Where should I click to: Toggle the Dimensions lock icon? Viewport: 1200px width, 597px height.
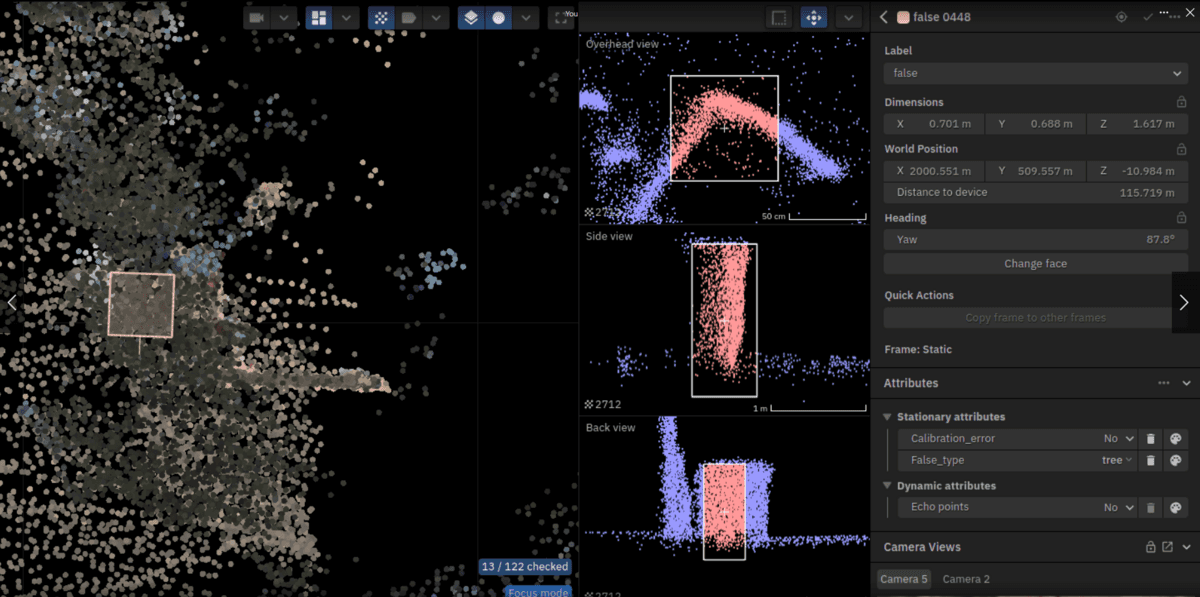pyautogui.click(x=1181, y=102)
